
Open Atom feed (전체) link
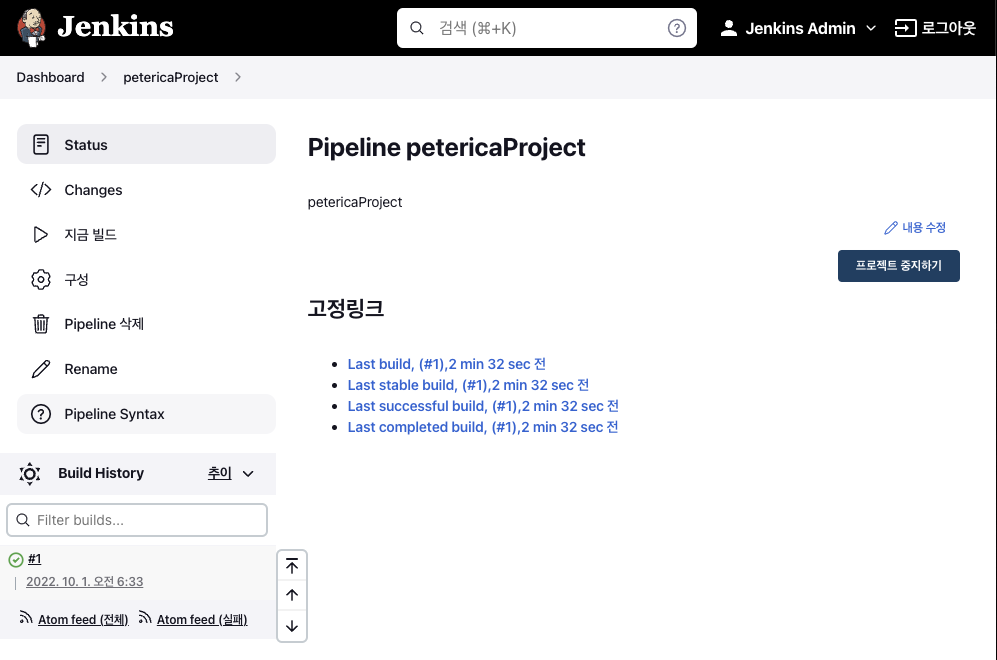click(x=83, y=619)
